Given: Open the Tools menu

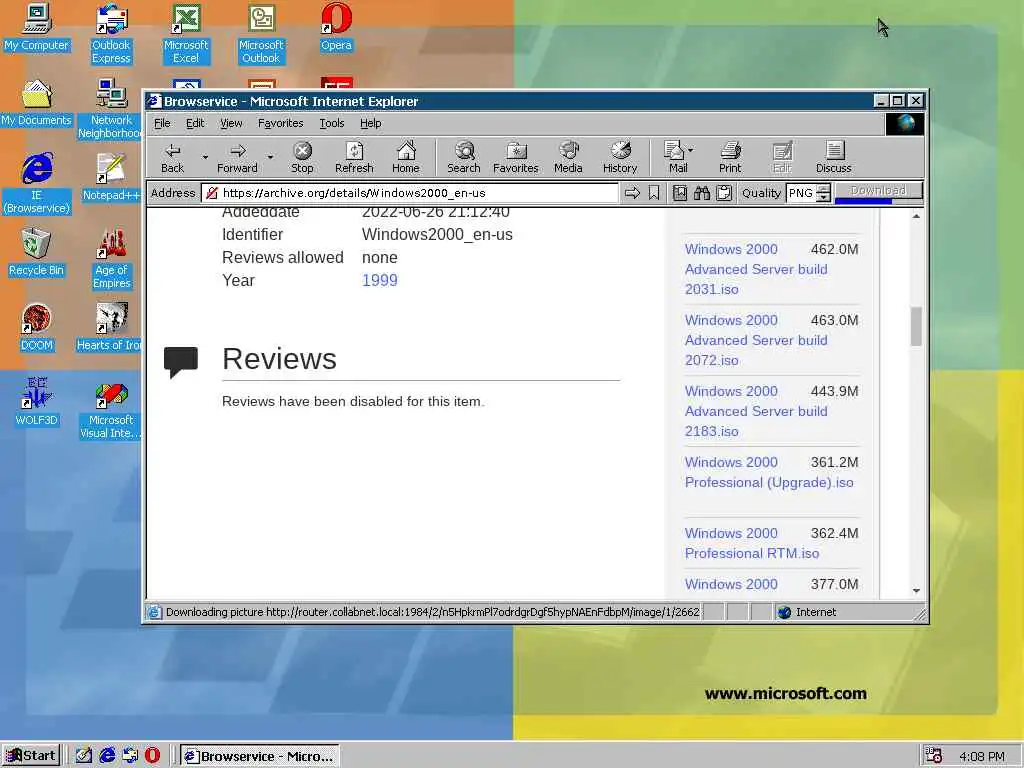Looking at the screenshot, I should 332,123.
